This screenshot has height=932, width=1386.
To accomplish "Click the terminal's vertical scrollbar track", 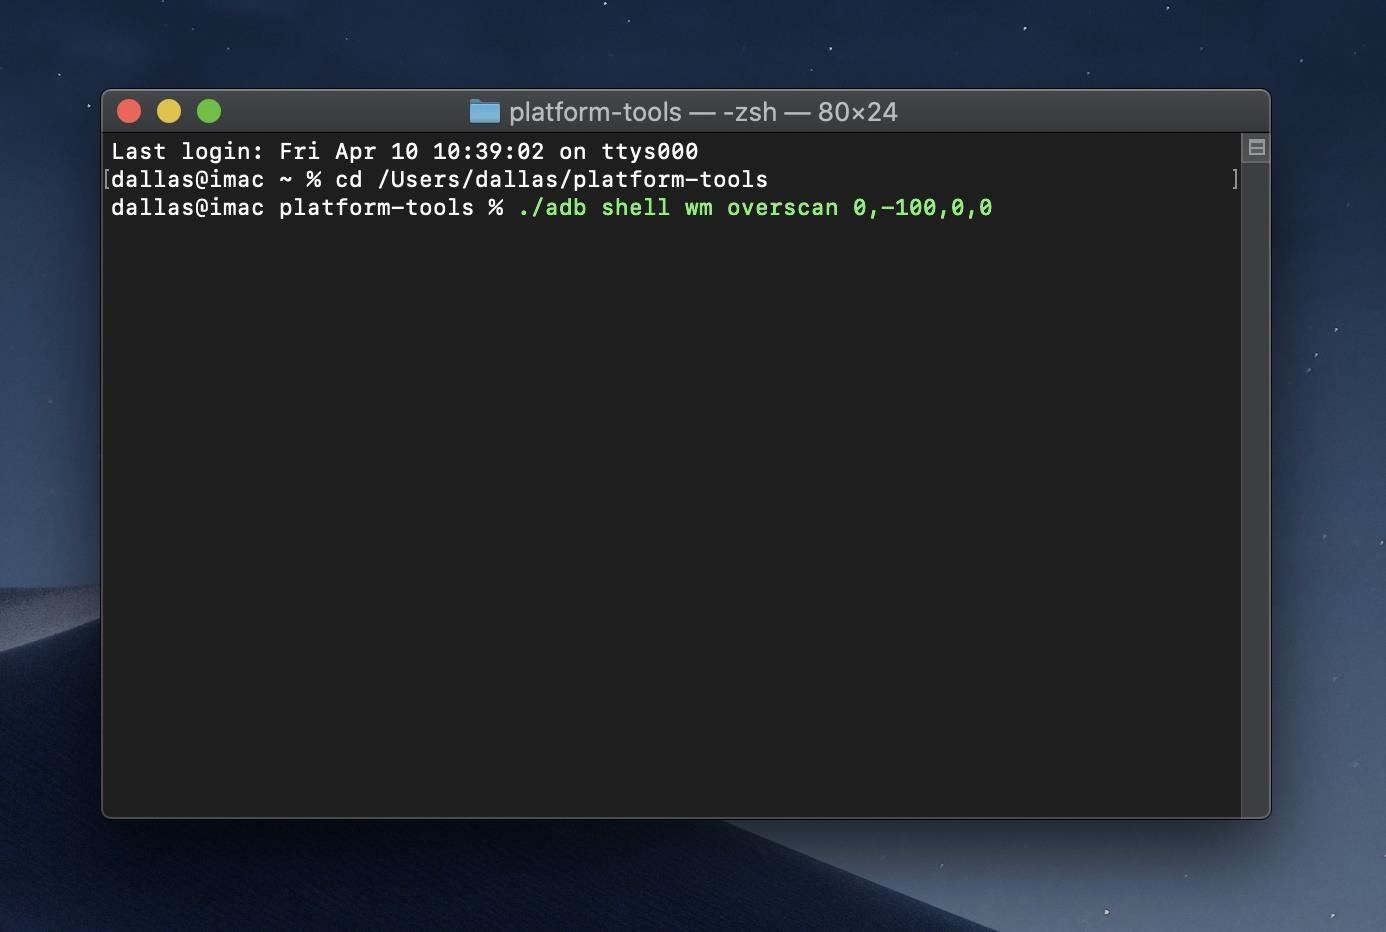I will tap(1256, 490).
